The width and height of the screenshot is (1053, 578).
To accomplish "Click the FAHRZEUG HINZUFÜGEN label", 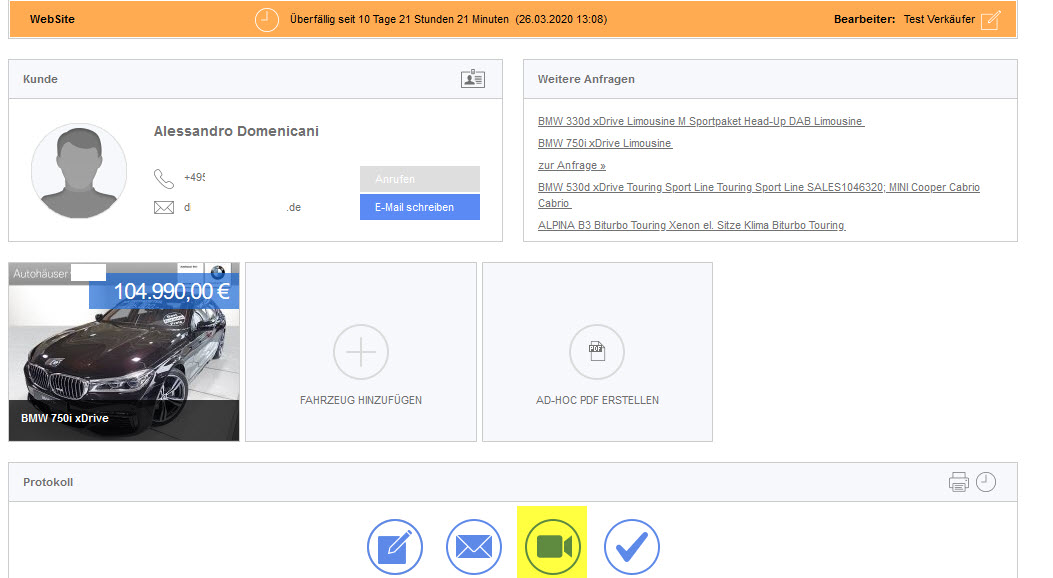I will (361, 400).
